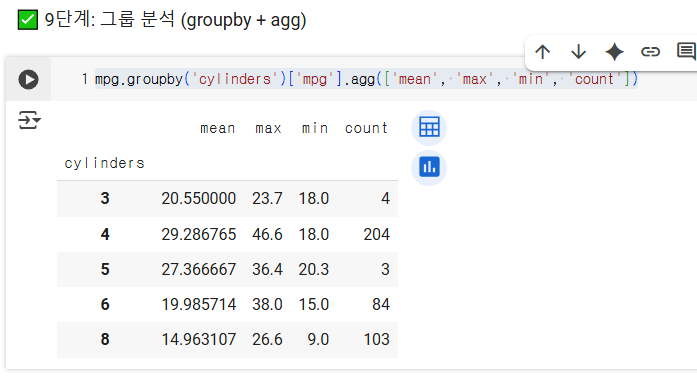Select mean value 20.550000
Viewport: 697px width, 379px height.
[198, 199]
